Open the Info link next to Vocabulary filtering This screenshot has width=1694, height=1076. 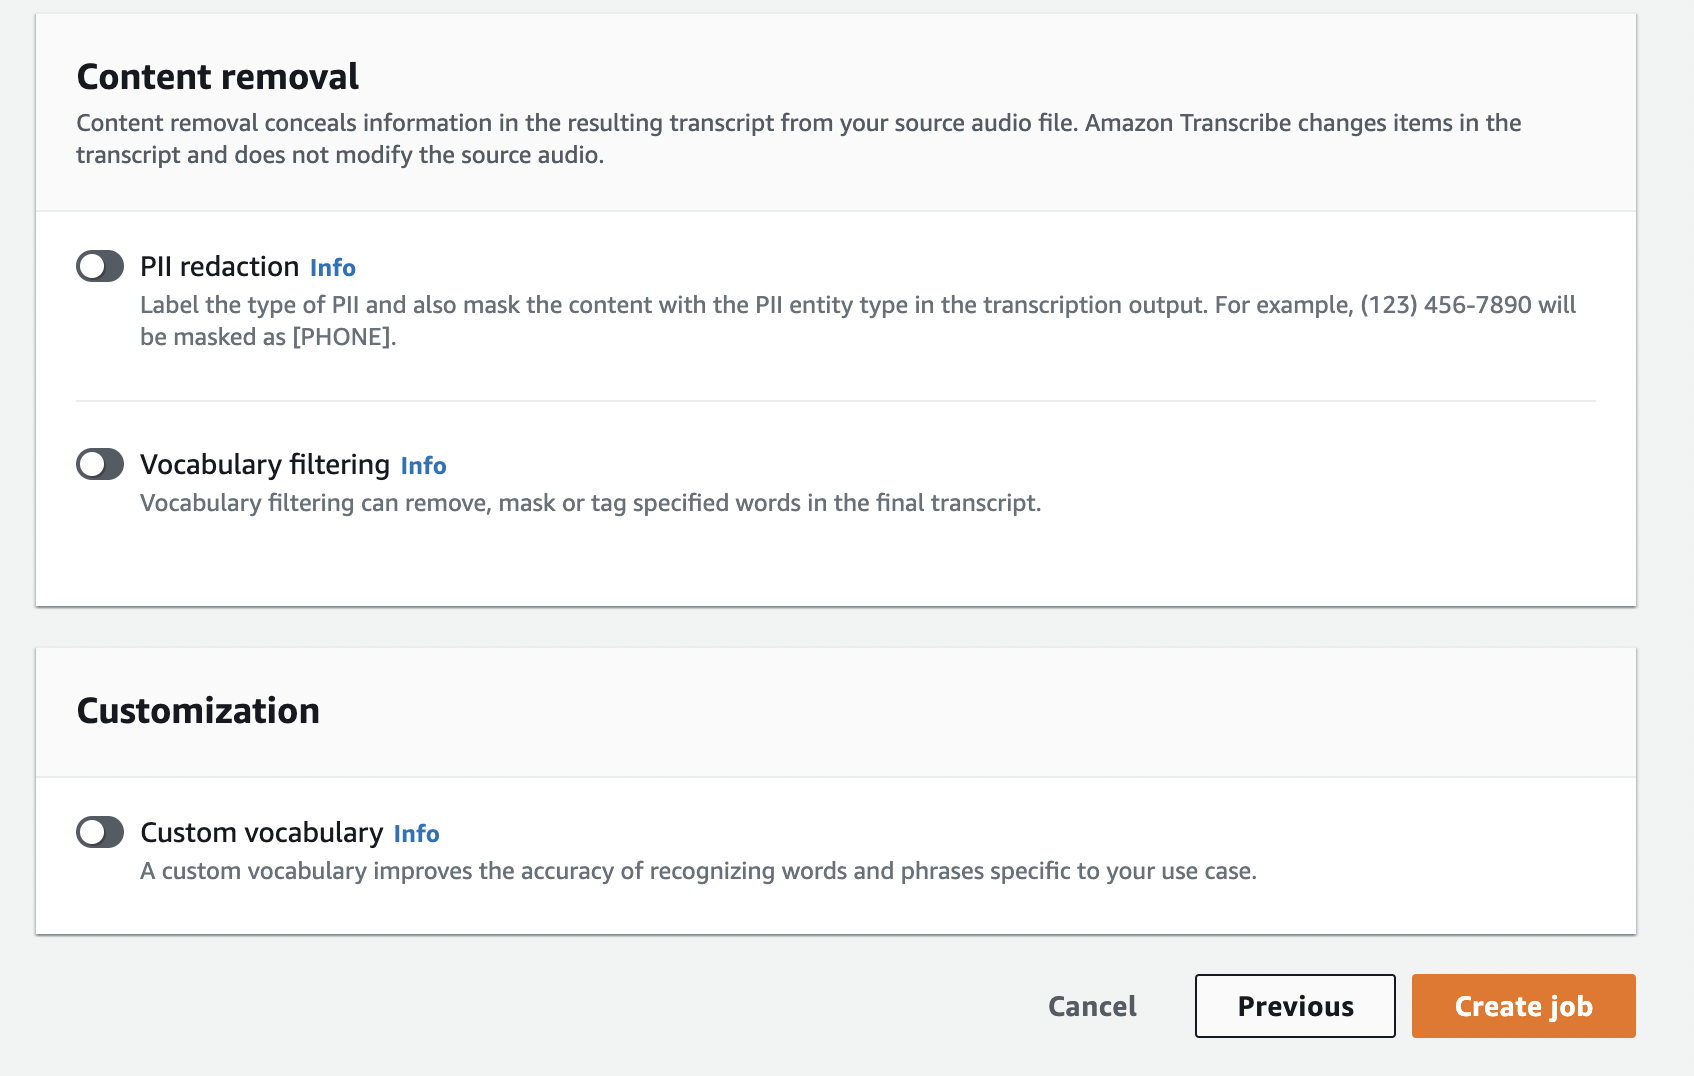tap(423, 466)
